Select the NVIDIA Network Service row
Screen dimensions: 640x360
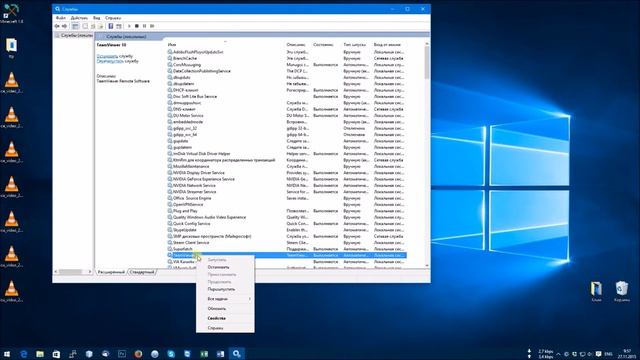(x=287, y=185)
